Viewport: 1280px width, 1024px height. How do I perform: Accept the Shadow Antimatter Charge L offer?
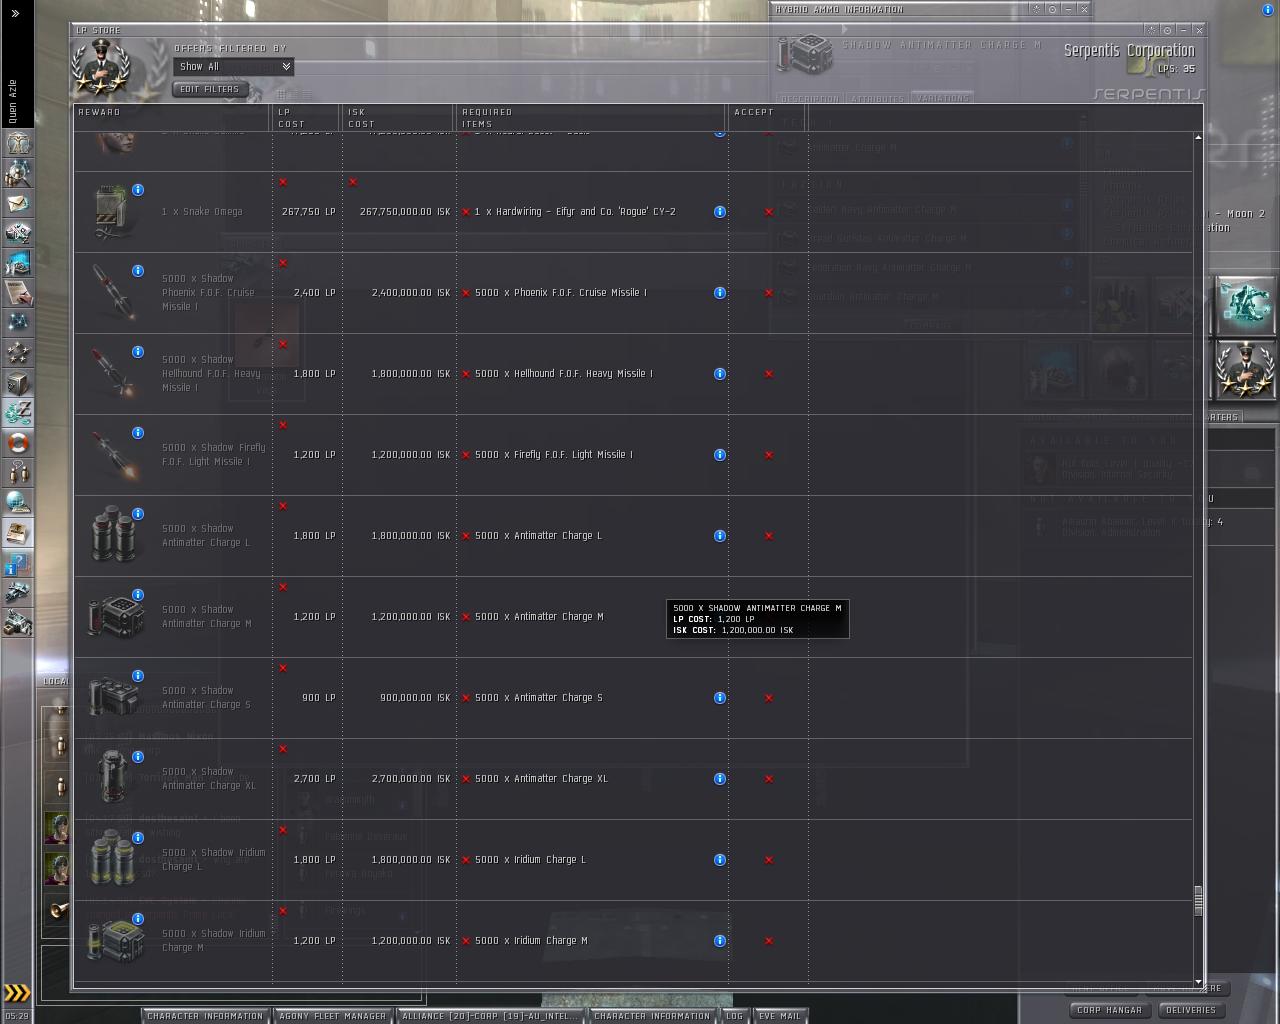tap(768, 536)
